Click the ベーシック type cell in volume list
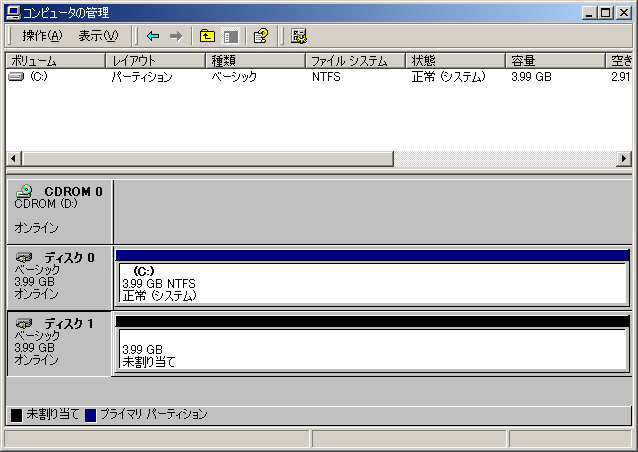This screenshot has width=638, height=452. coord(234,77)
